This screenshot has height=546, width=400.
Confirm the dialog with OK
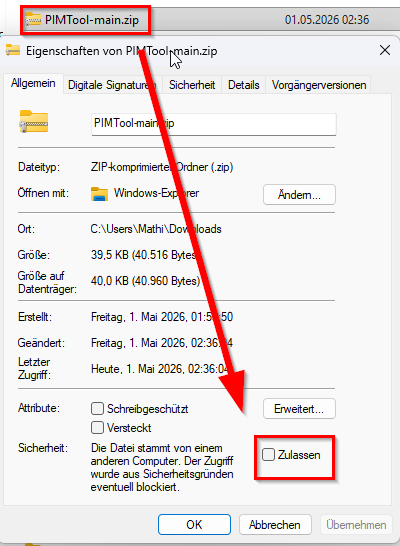[x=194, y=524]
